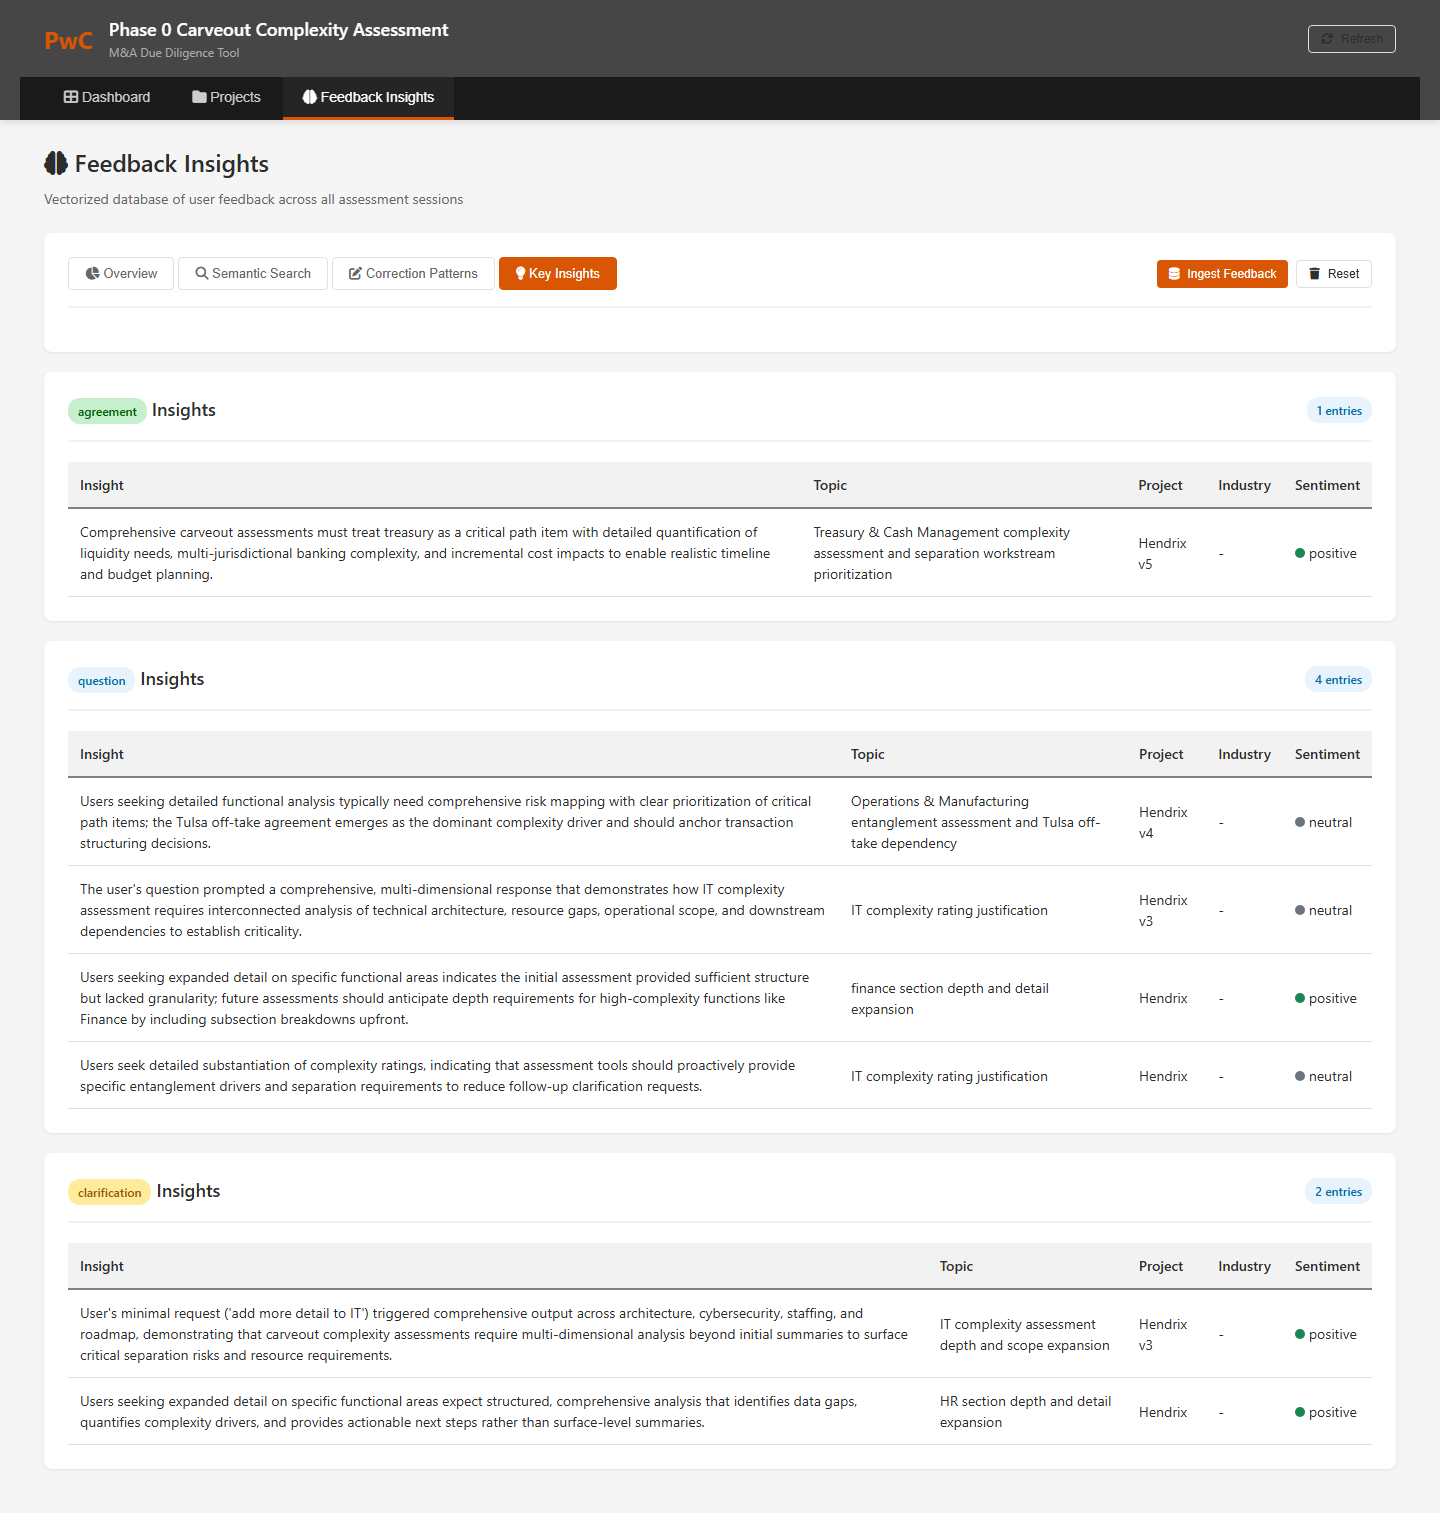Switch to the Feedback Insights tab
The image size is (1440, 1513).
(368, 97)
